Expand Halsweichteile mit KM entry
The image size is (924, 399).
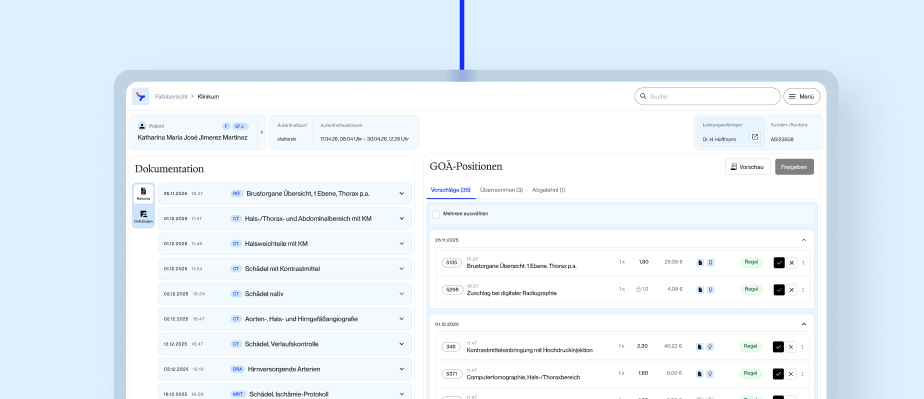pos(402,243)
